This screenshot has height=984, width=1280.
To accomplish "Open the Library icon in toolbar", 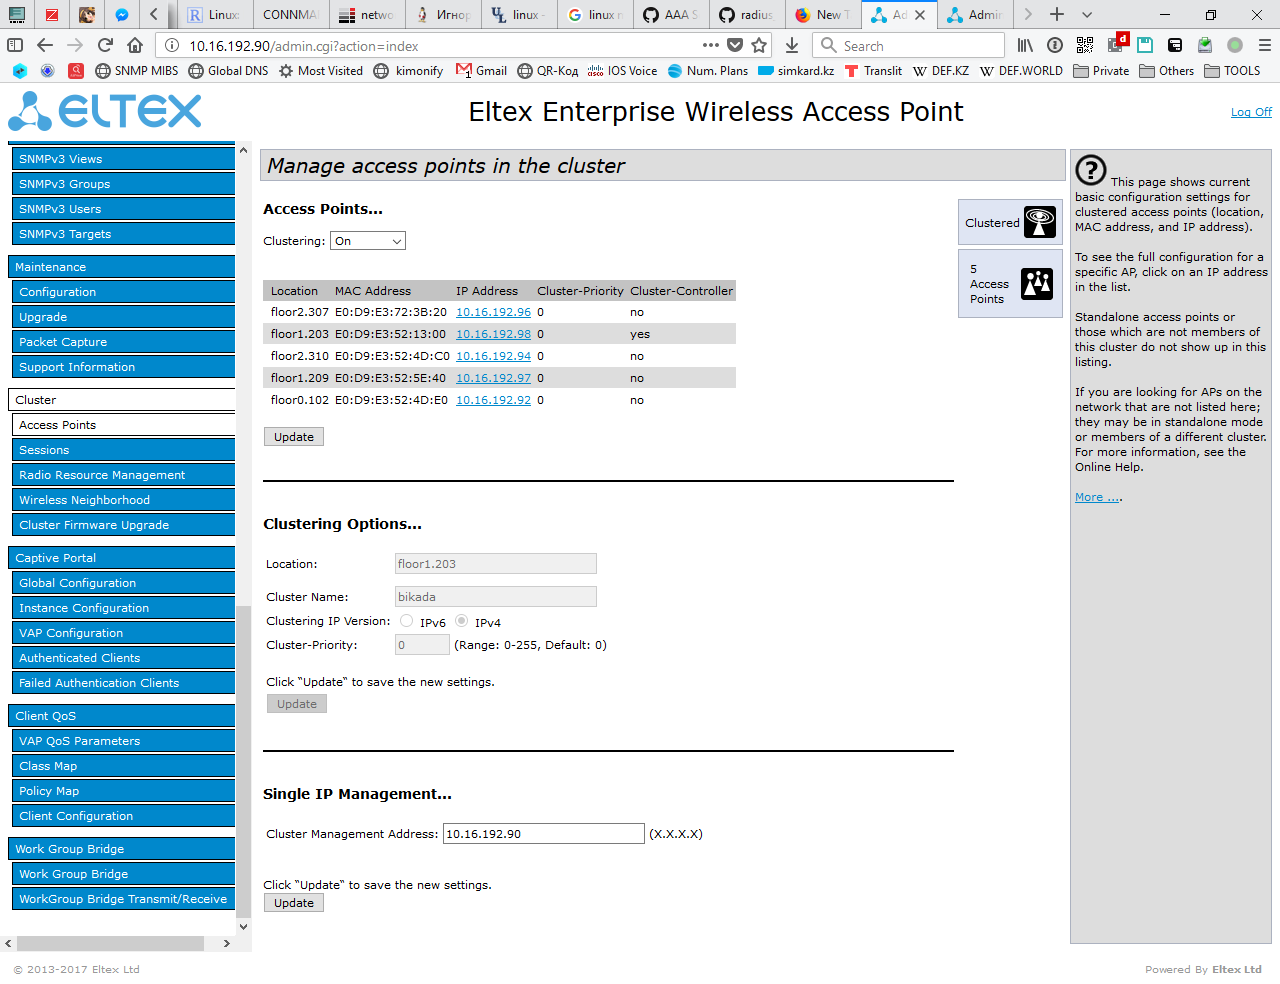I will 1025,45.
